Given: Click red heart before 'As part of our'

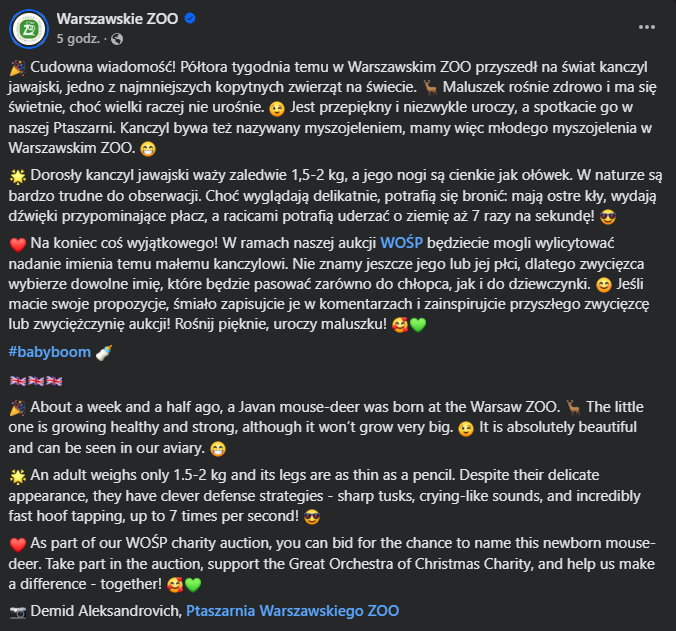Looking at the screenshot, I should click(17, 544).
